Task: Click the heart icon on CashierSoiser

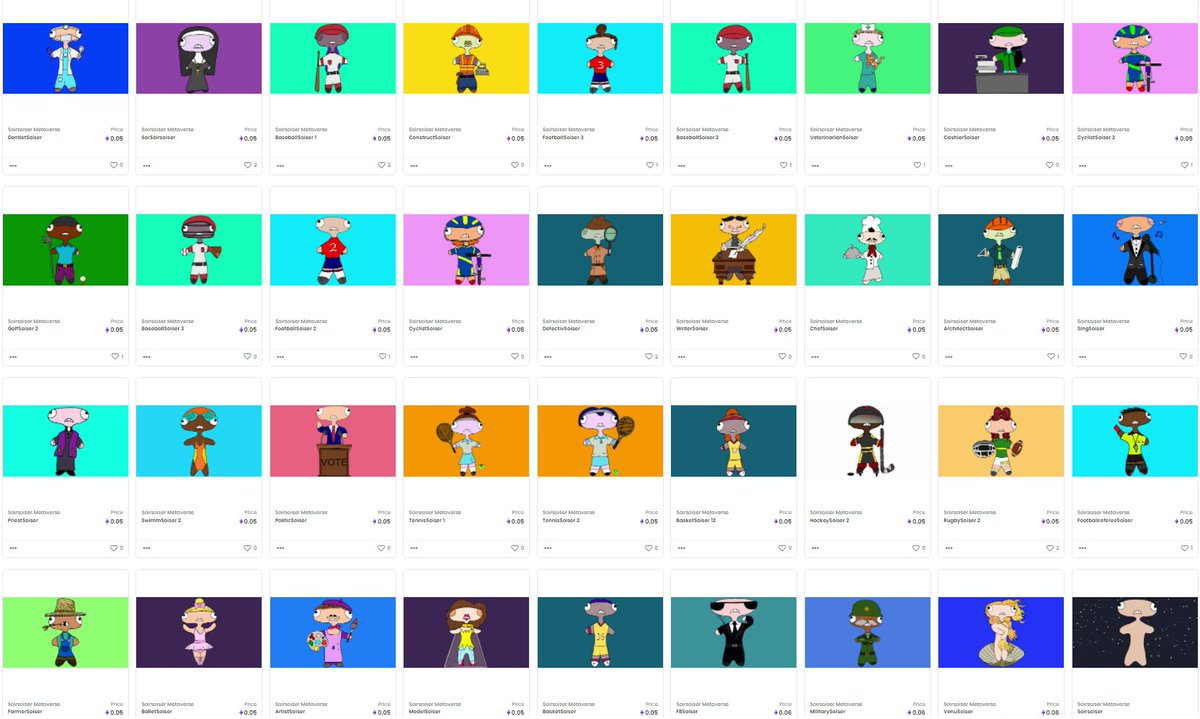Action: [x=1050, y=165]
